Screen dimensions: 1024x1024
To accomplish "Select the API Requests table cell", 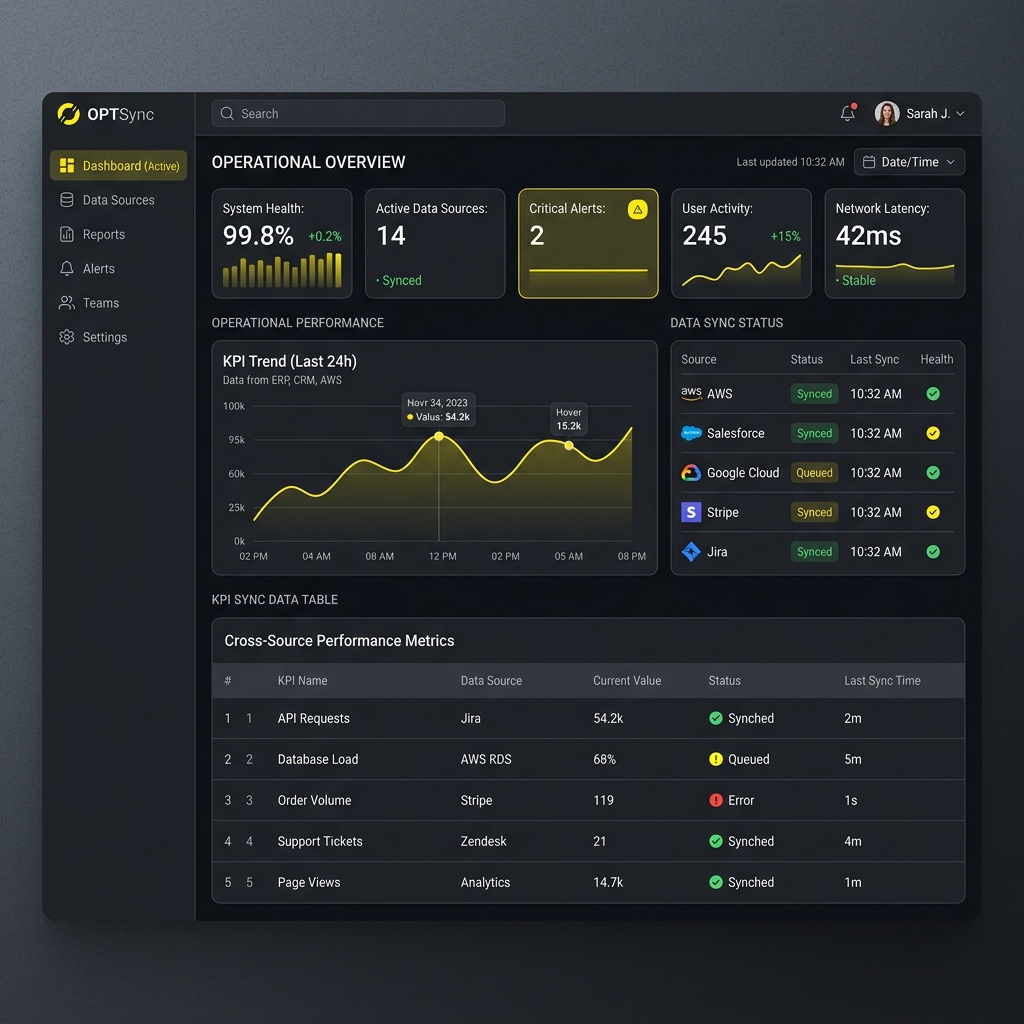I will (x=313, y=718).
